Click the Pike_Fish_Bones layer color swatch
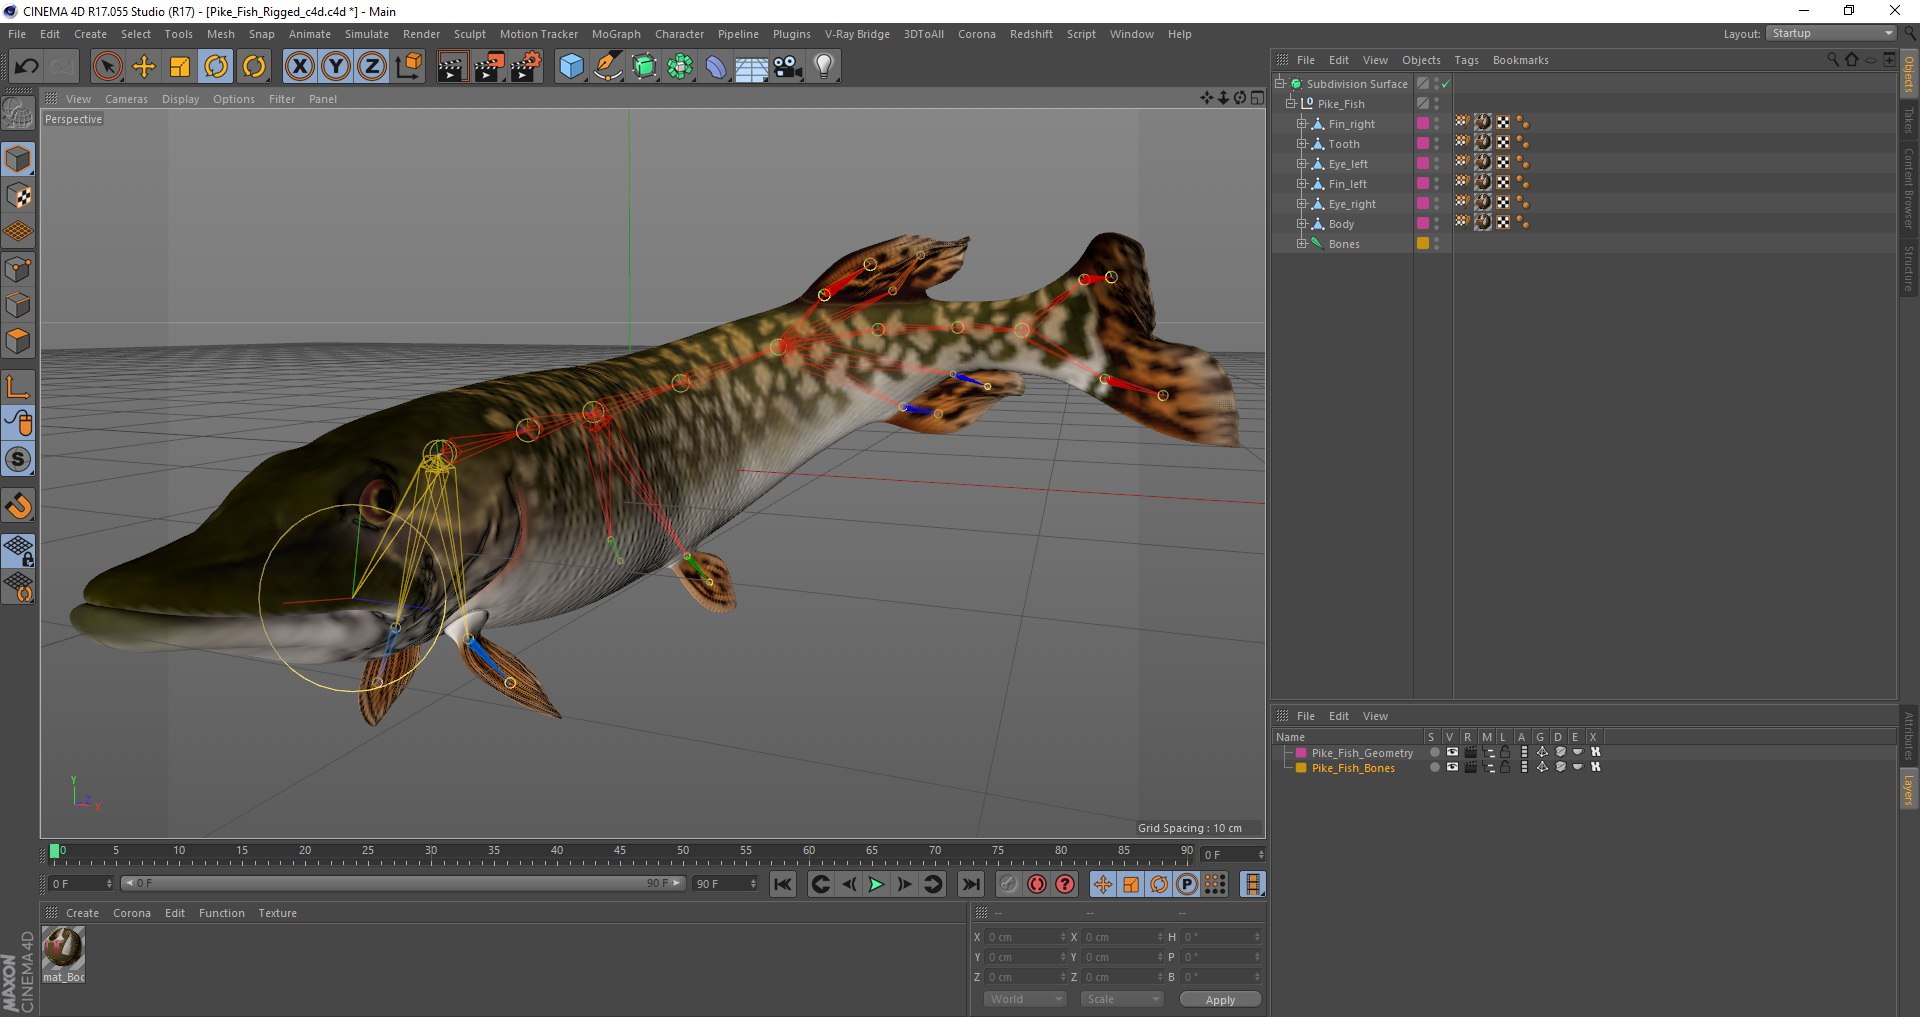Viewport: 1920px width, 1017px height. pos(1301,768)
